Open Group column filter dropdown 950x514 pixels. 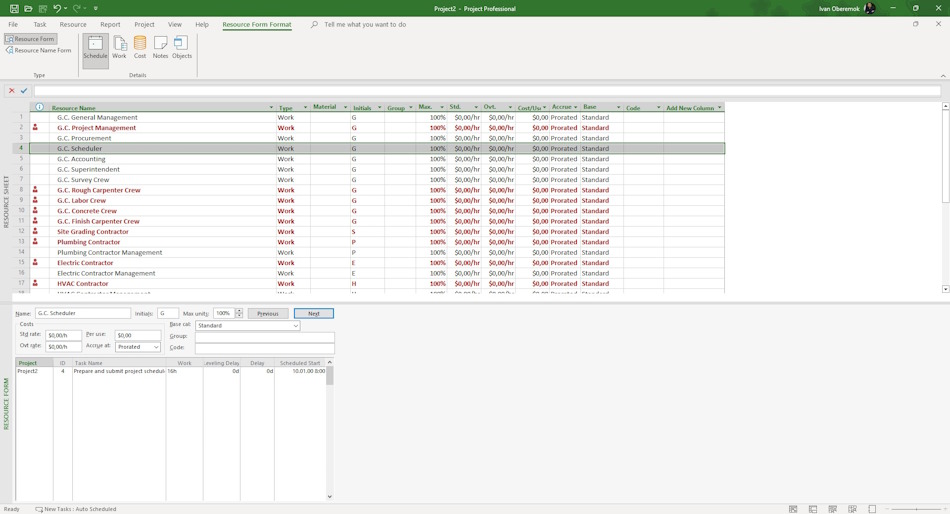point(411,107)
